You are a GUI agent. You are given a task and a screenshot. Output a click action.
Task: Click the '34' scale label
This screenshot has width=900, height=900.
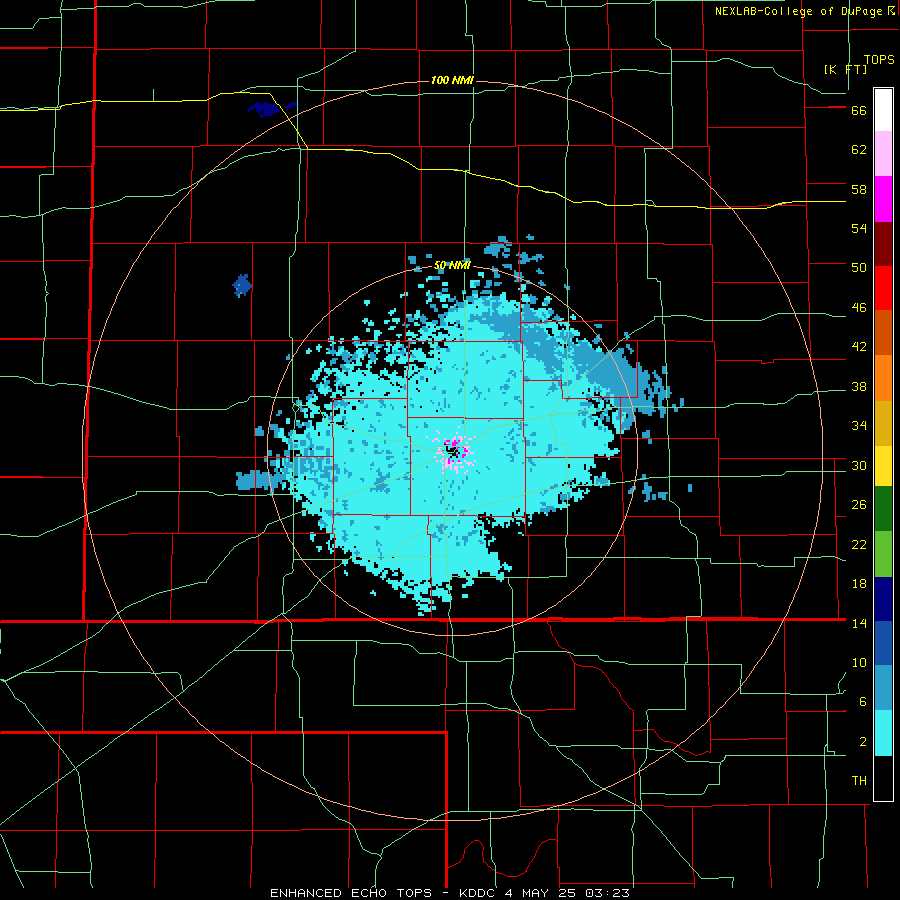pyautogui.click(x=859, y=426)
